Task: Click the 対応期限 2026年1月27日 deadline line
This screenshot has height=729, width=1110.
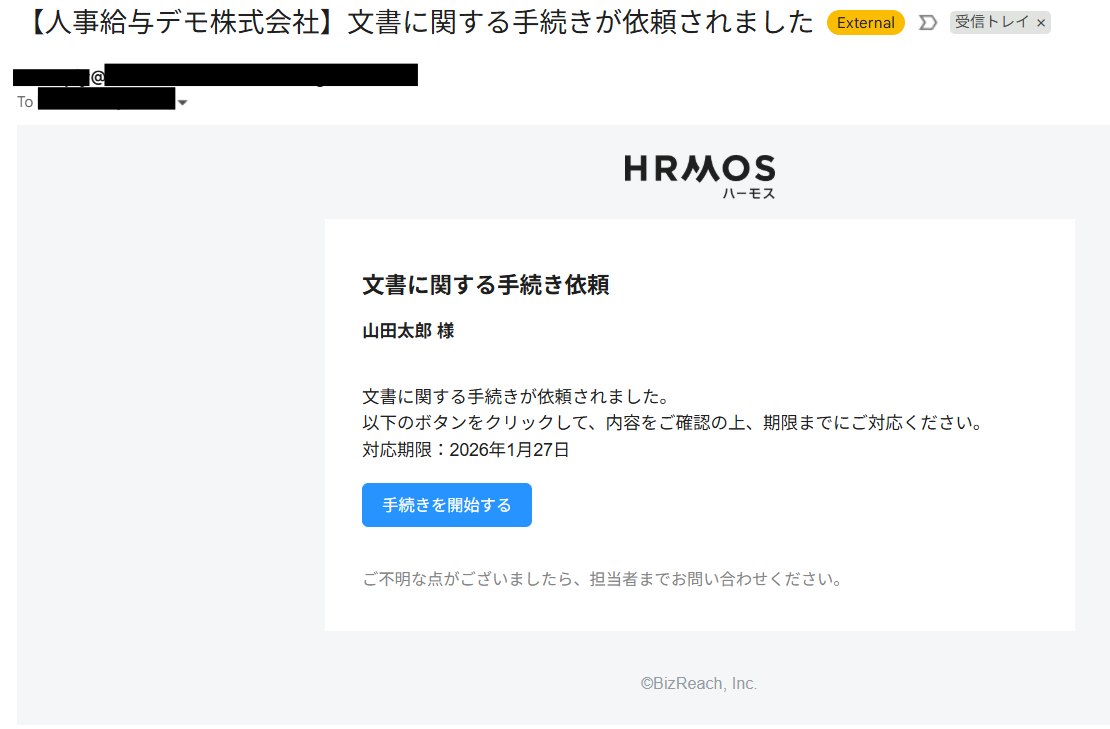Action: pyautogui.click(x=465, y=450)
